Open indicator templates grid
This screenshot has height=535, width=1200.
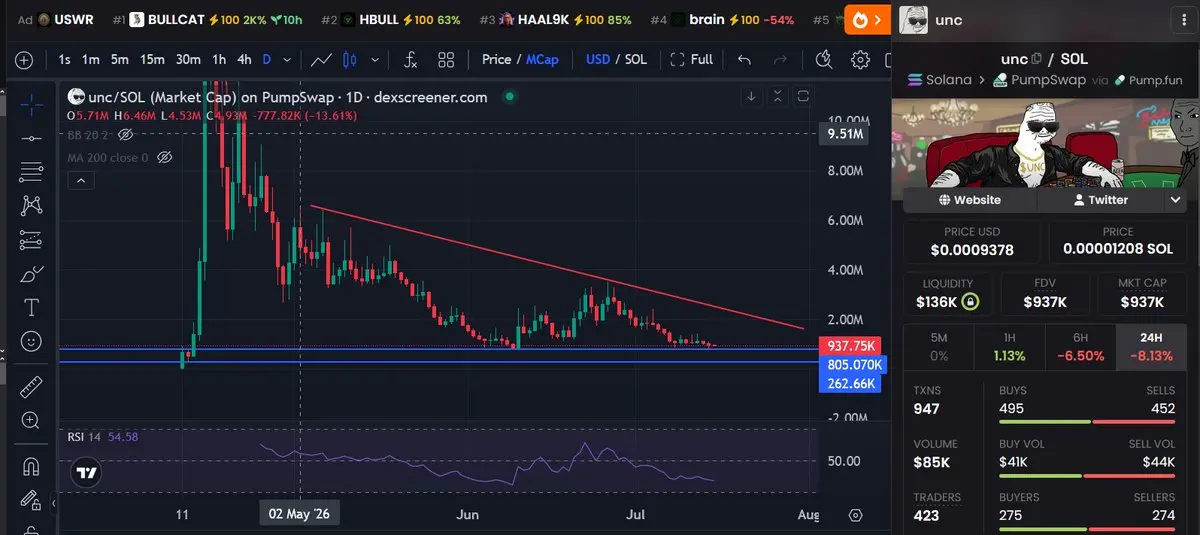pyautogui.click(x=446, y=60)
